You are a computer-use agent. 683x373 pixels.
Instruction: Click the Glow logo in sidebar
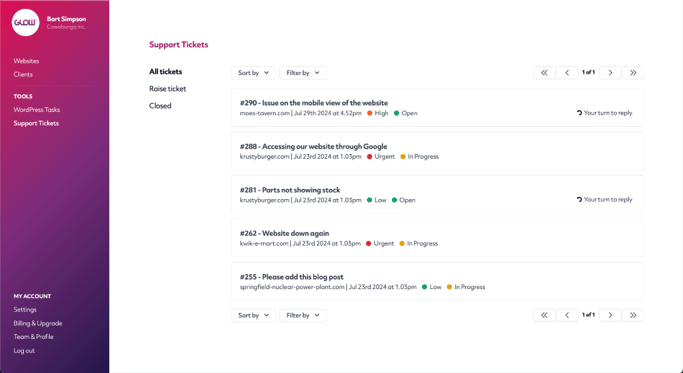26,22
